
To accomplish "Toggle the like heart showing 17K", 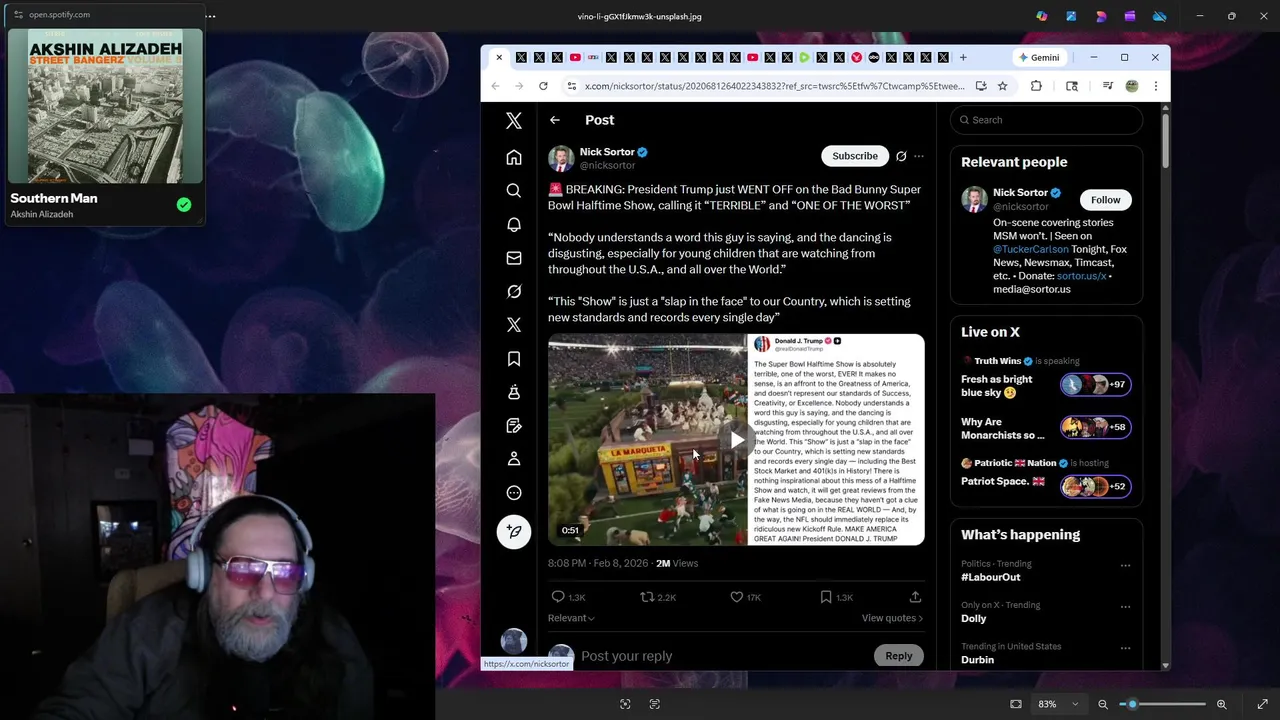I will (x=737, y=597).
